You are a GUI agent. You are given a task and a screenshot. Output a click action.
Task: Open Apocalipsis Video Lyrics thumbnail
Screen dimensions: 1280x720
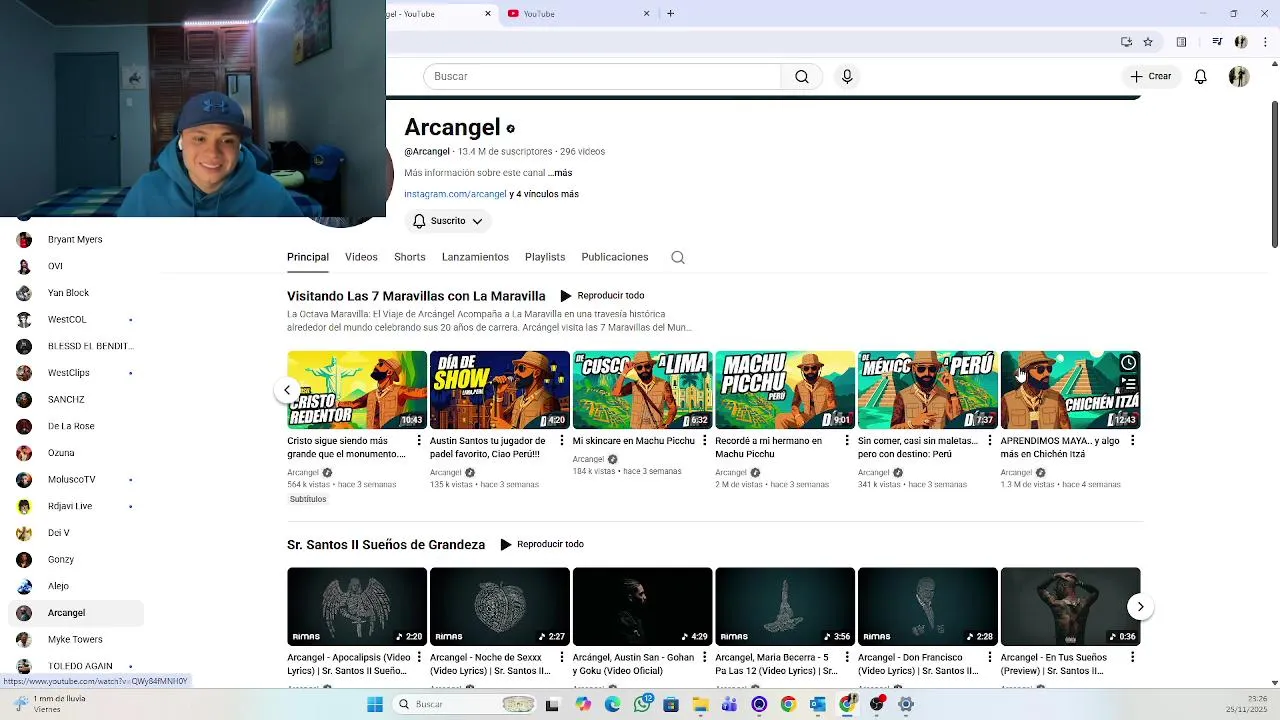point(357,607)
